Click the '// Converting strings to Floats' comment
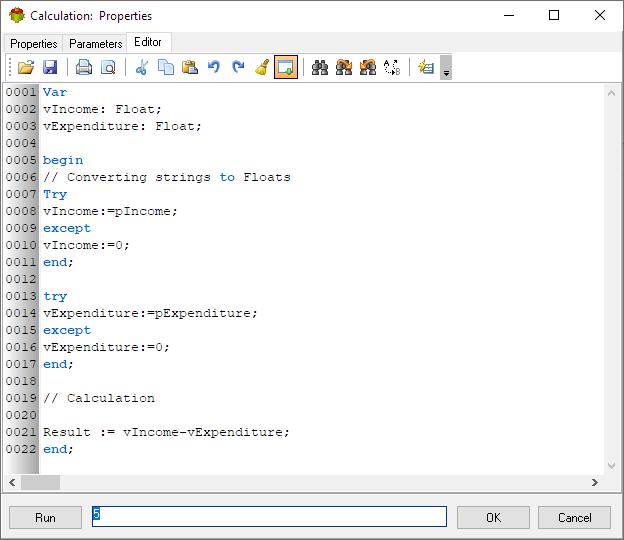 167,177
